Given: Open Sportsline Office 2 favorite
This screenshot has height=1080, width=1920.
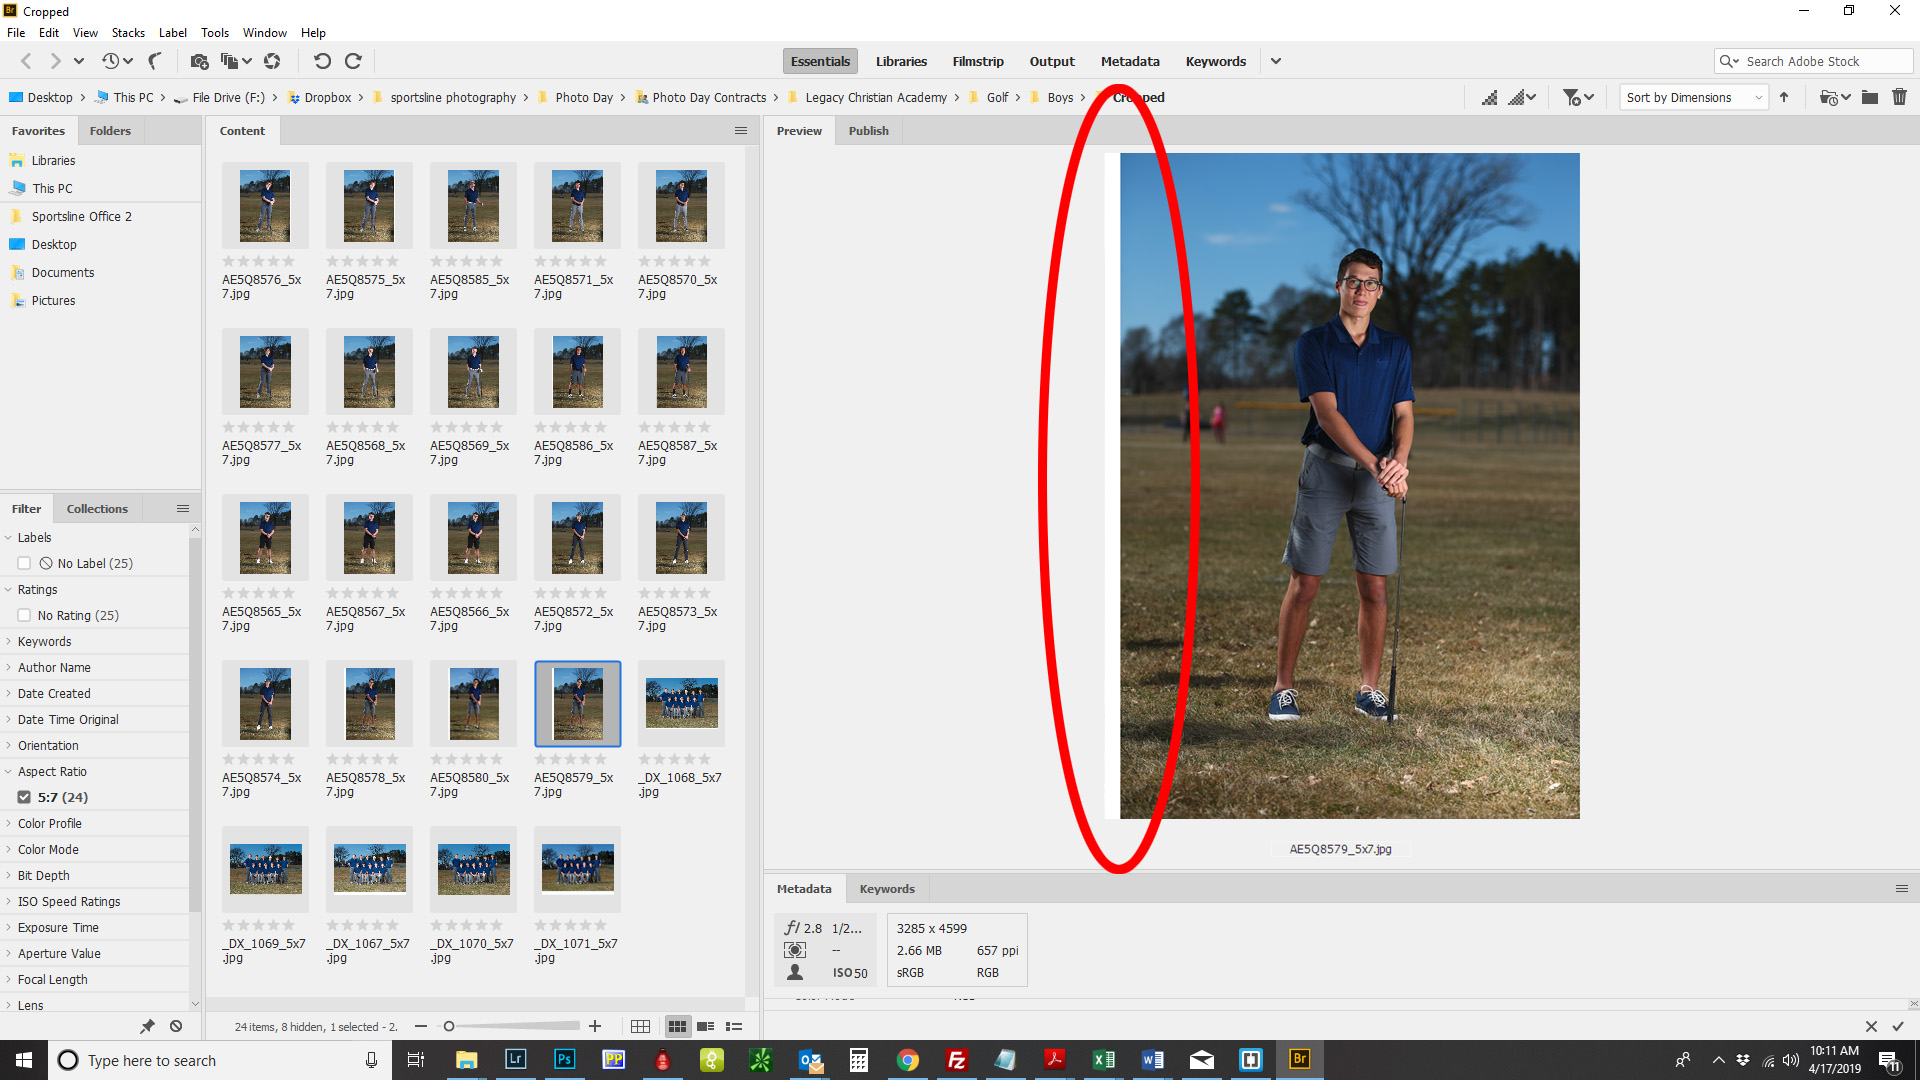Looking at the screenshot, I should coord(81,216).
